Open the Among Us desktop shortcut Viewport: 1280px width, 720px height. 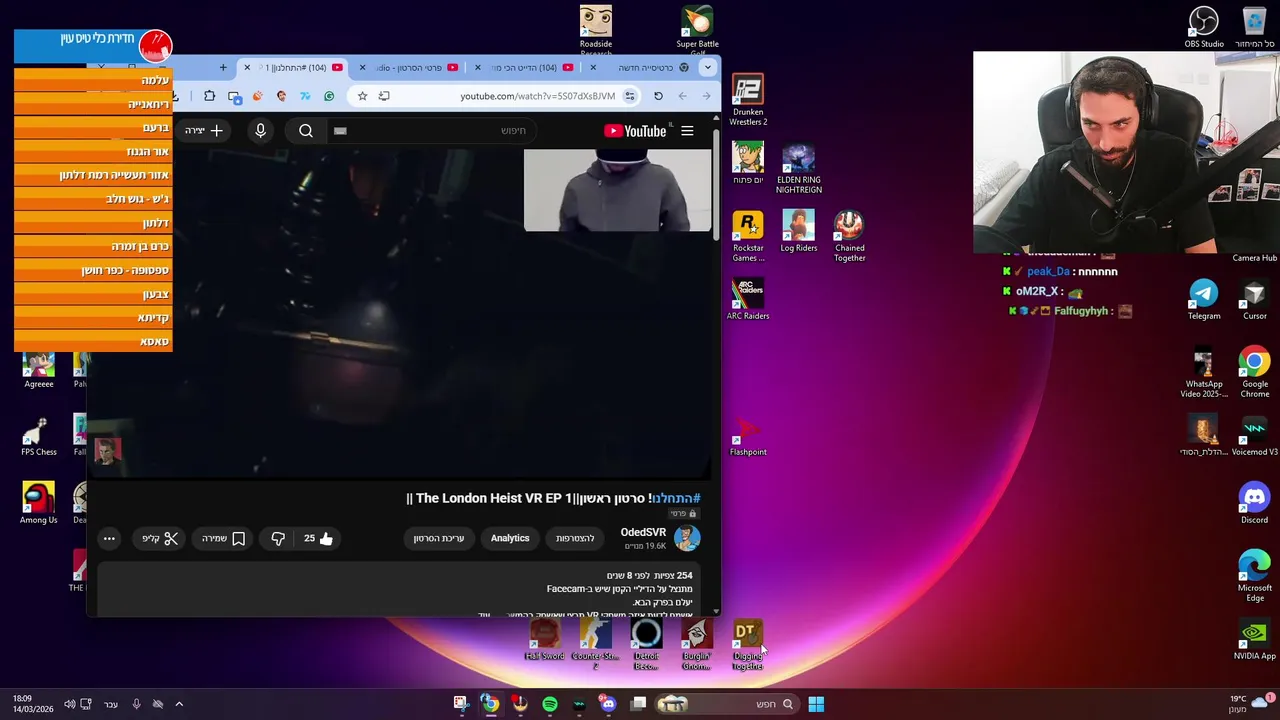(39, 503)
